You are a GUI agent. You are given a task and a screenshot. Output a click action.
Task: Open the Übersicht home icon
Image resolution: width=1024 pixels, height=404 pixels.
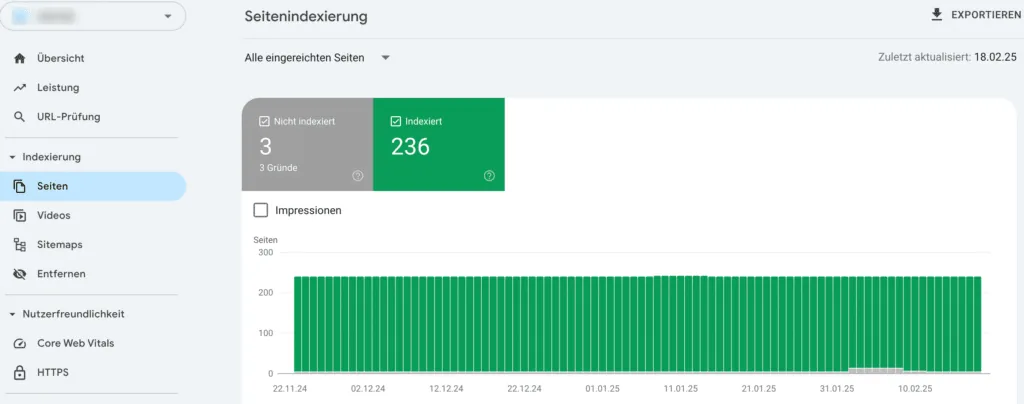(x=20, y=59)
